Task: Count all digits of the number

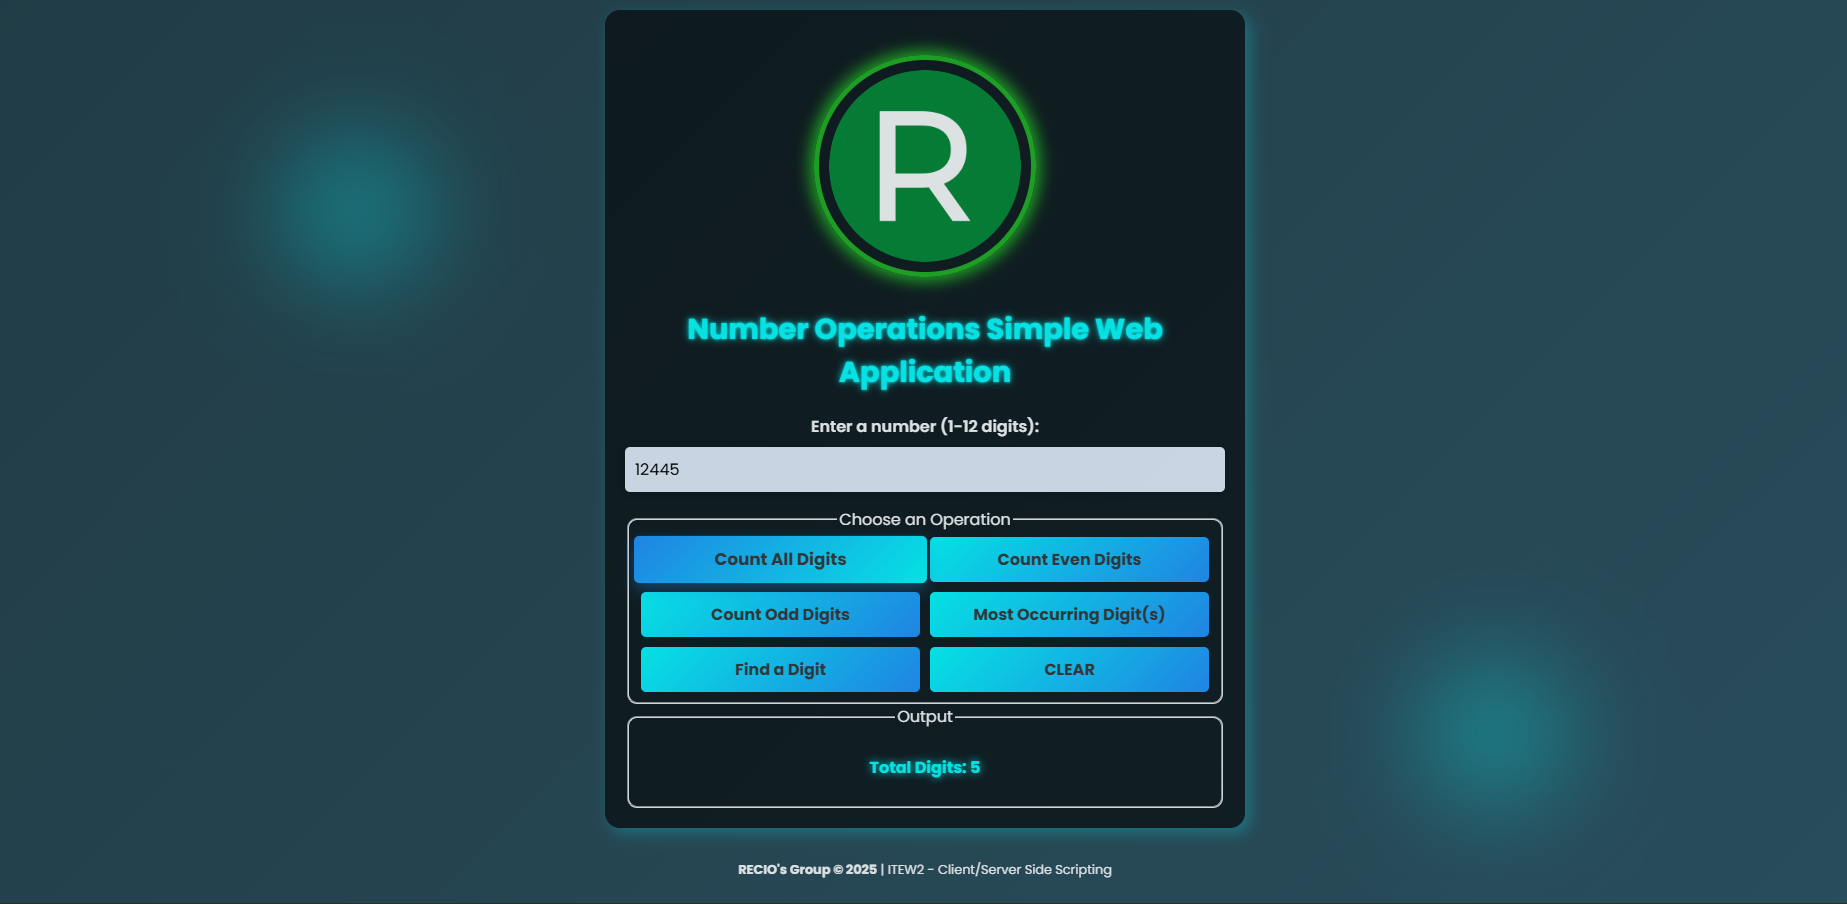Action: (780, 559)
